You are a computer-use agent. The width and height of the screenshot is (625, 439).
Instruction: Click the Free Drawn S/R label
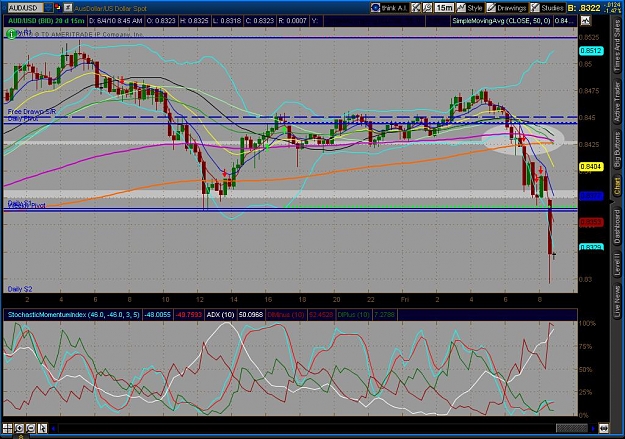31,112
